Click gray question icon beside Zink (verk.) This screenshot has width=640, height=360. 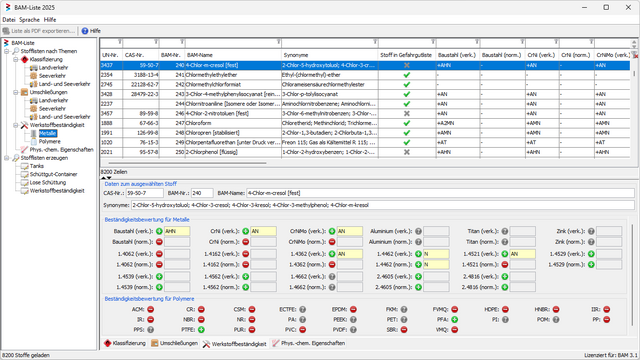point(591,231)
